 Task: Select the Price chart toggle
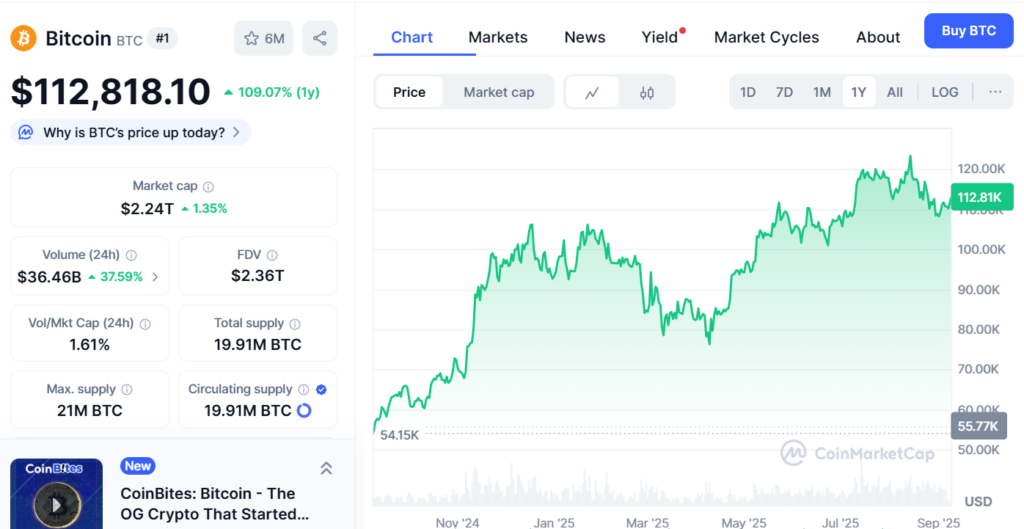click(409, 92)
